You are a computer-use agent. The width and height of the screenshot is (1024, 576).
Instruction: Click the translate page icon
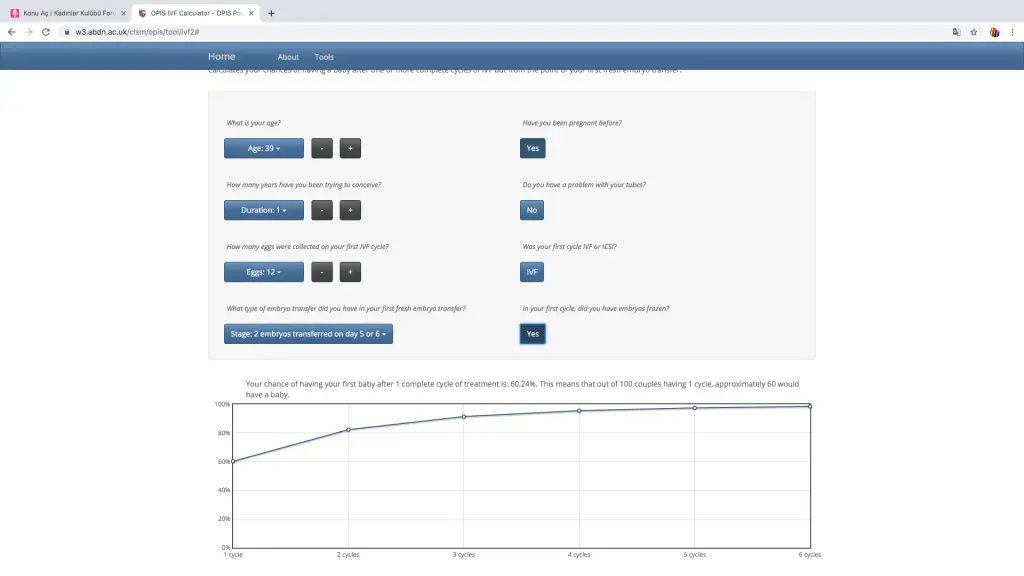coord(956,32)
